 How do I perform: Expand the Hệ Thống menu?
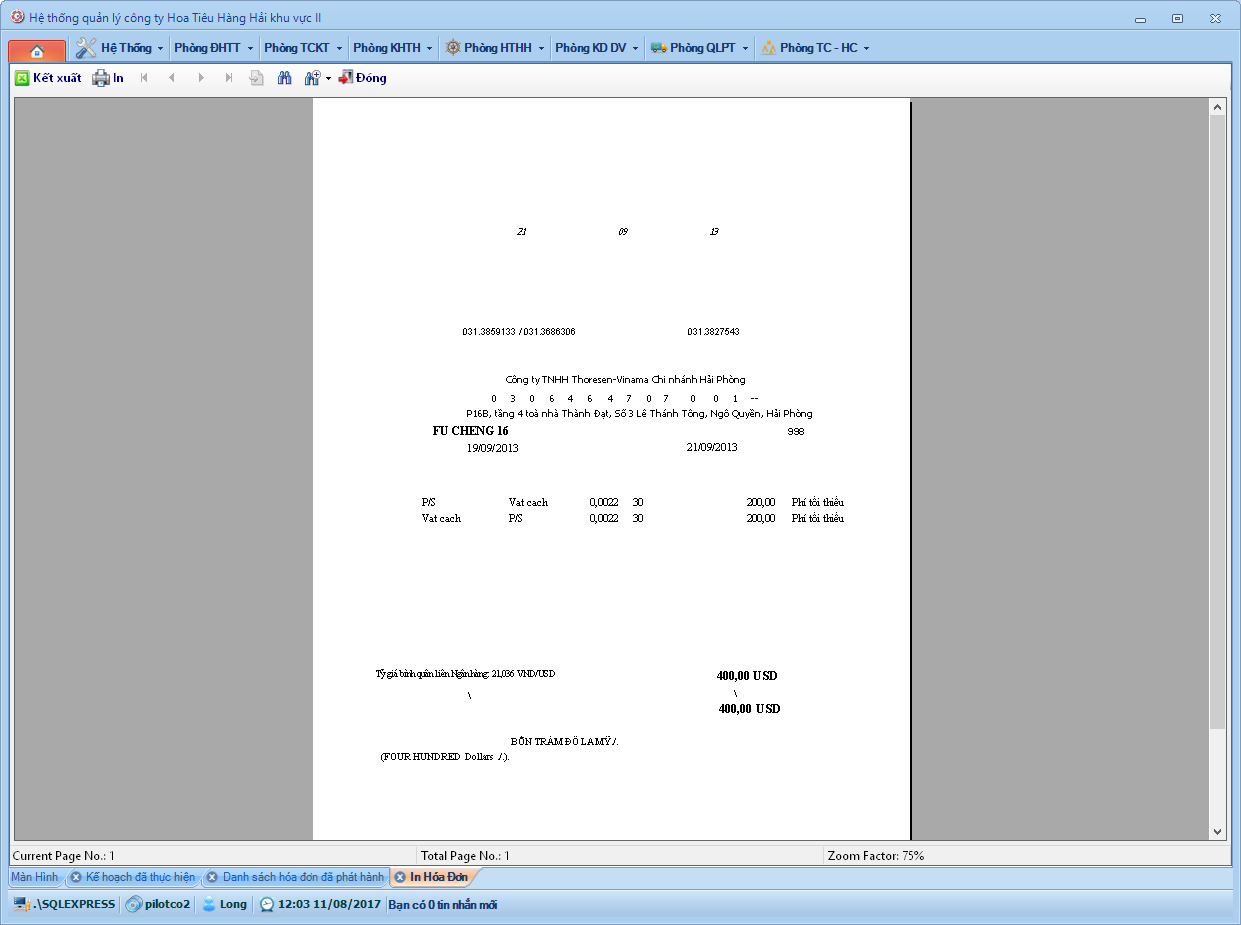120,48
